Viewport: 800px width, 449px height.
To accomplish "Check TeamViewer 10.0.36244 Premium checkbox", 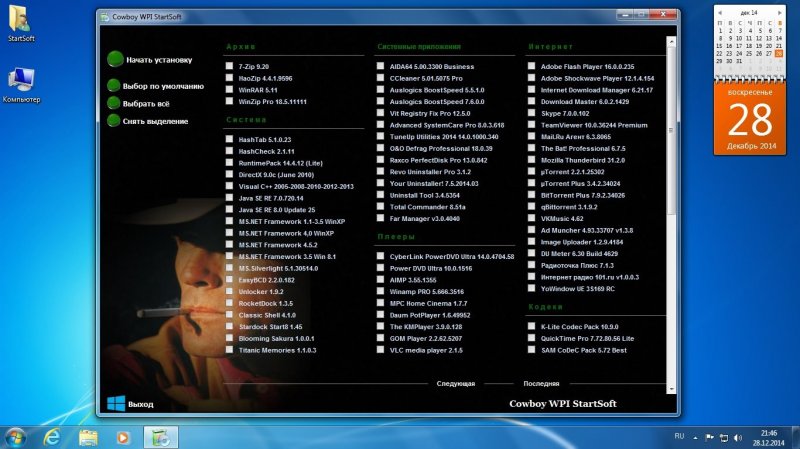I will (x=531, y=124).
